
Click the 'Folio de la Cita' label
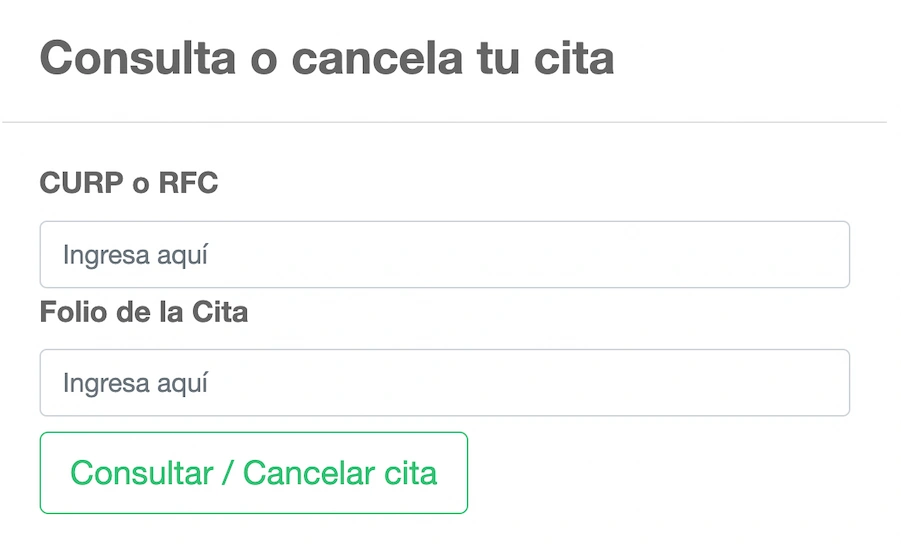tap(143, 312)
